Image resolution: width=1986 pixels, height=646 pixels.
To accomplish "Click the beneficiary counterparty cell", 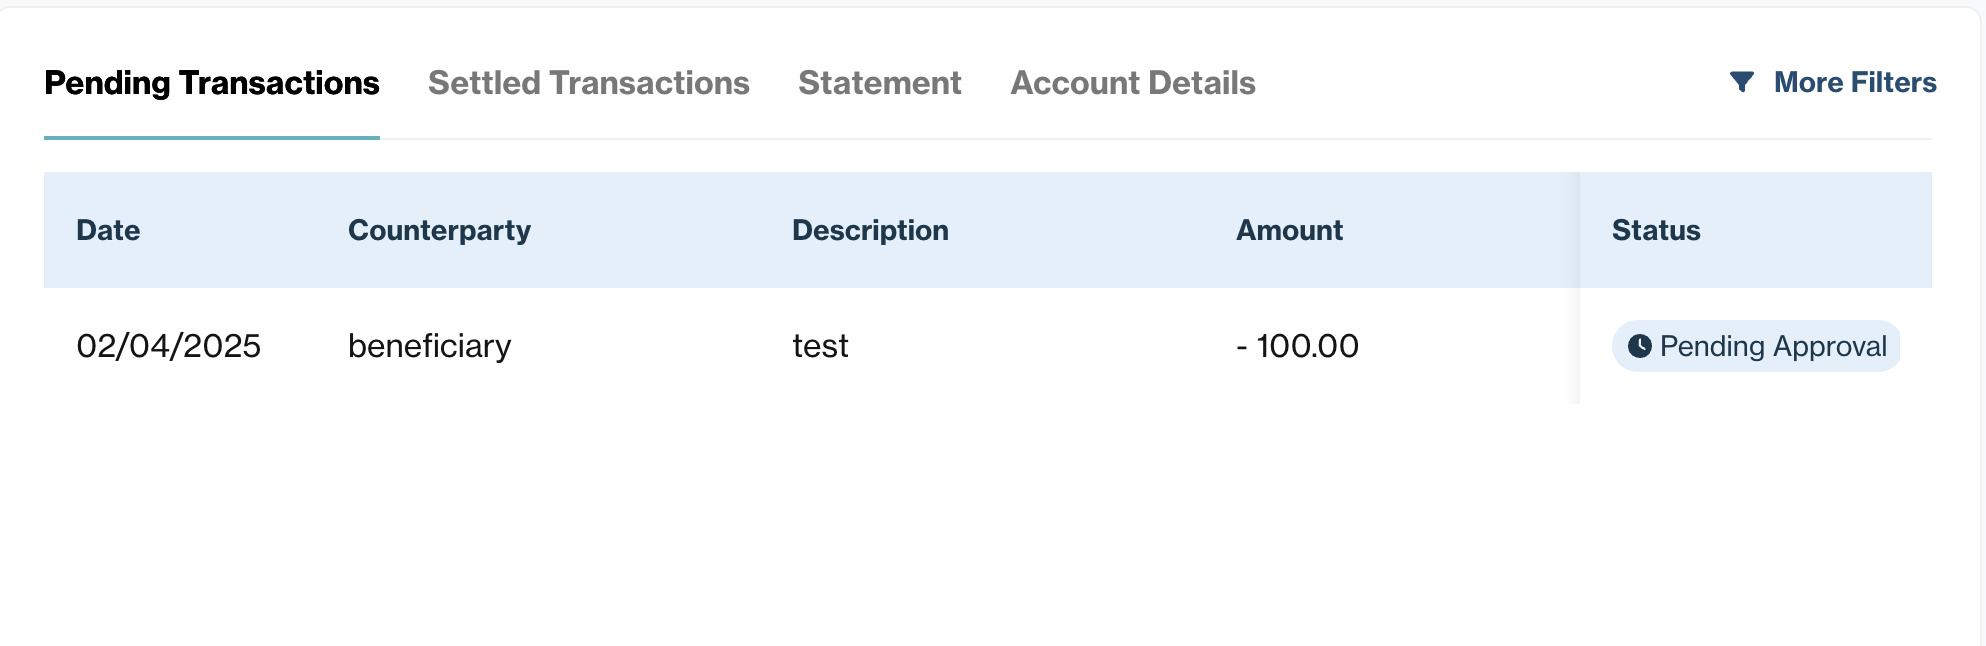I will coord(429,346).
